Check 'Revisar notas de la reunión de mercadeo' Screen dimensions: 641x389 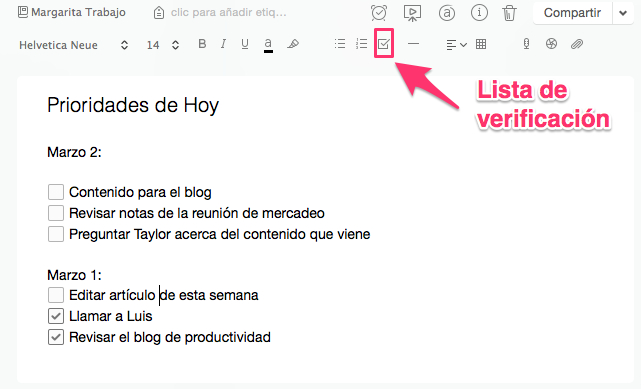56,213
